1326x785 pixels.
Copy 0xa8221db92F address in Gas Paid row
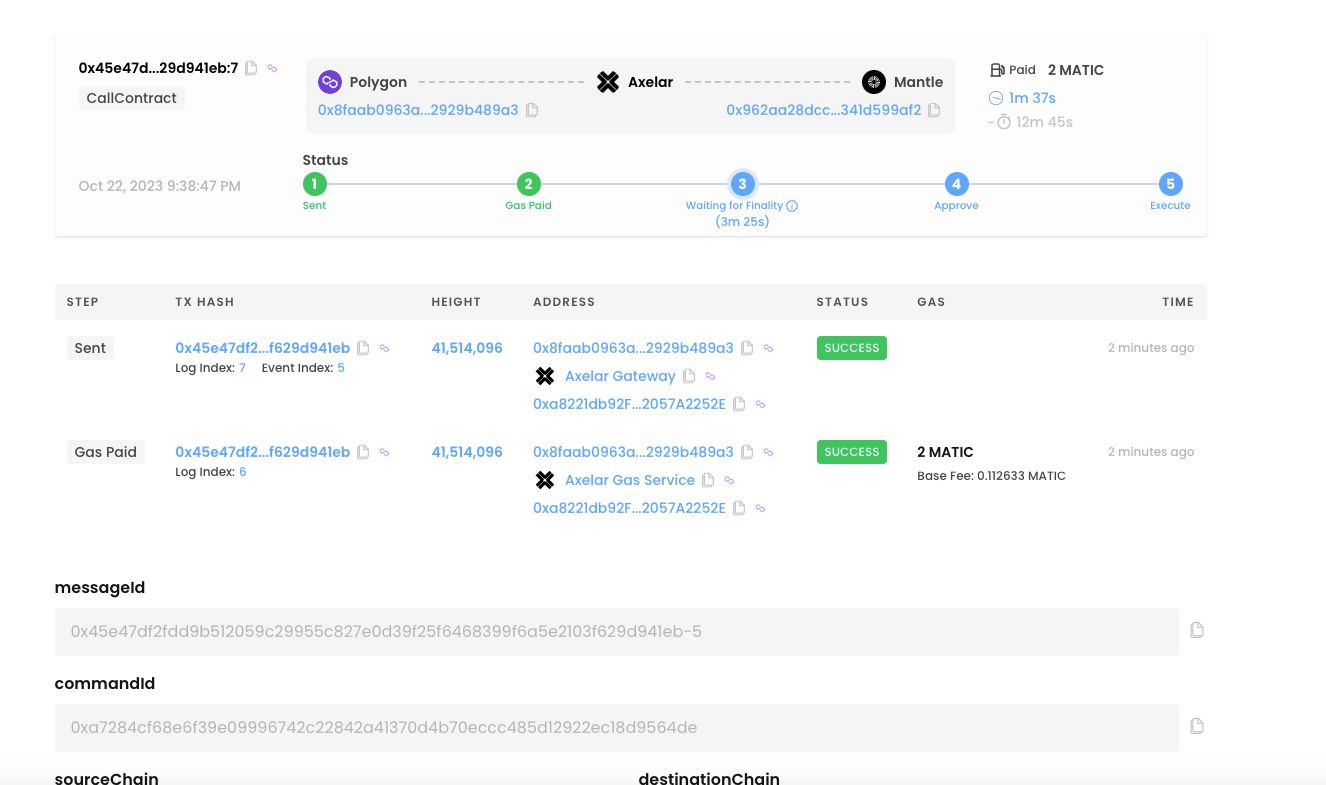click(739, 508)
